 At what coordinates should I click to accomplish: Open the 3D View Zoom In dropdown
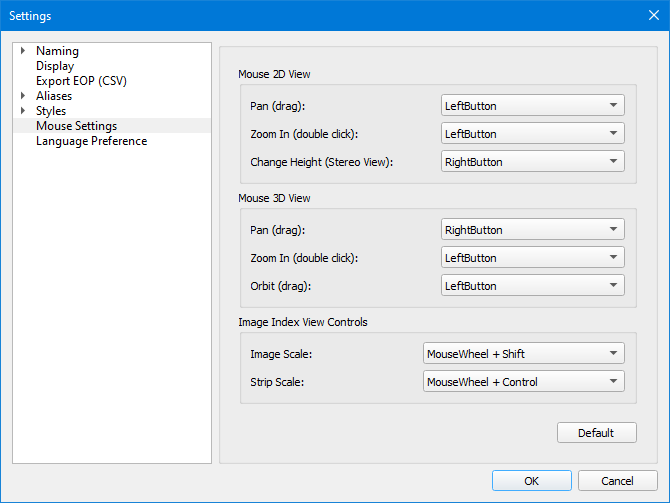532,257
